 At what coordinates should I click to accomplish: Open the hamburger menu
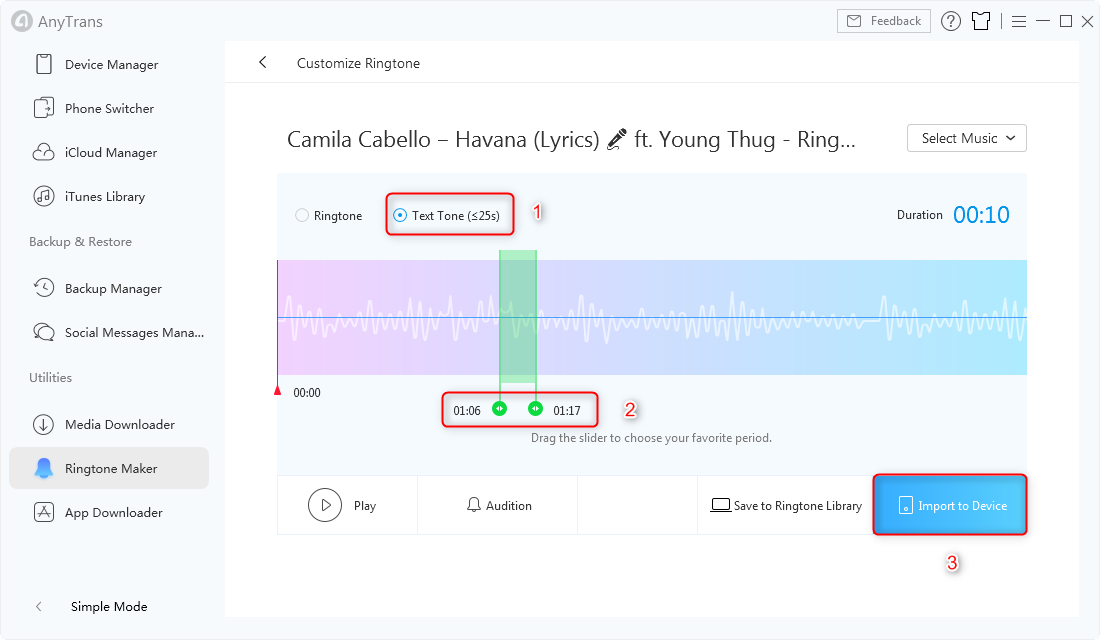coord(1019,20)
